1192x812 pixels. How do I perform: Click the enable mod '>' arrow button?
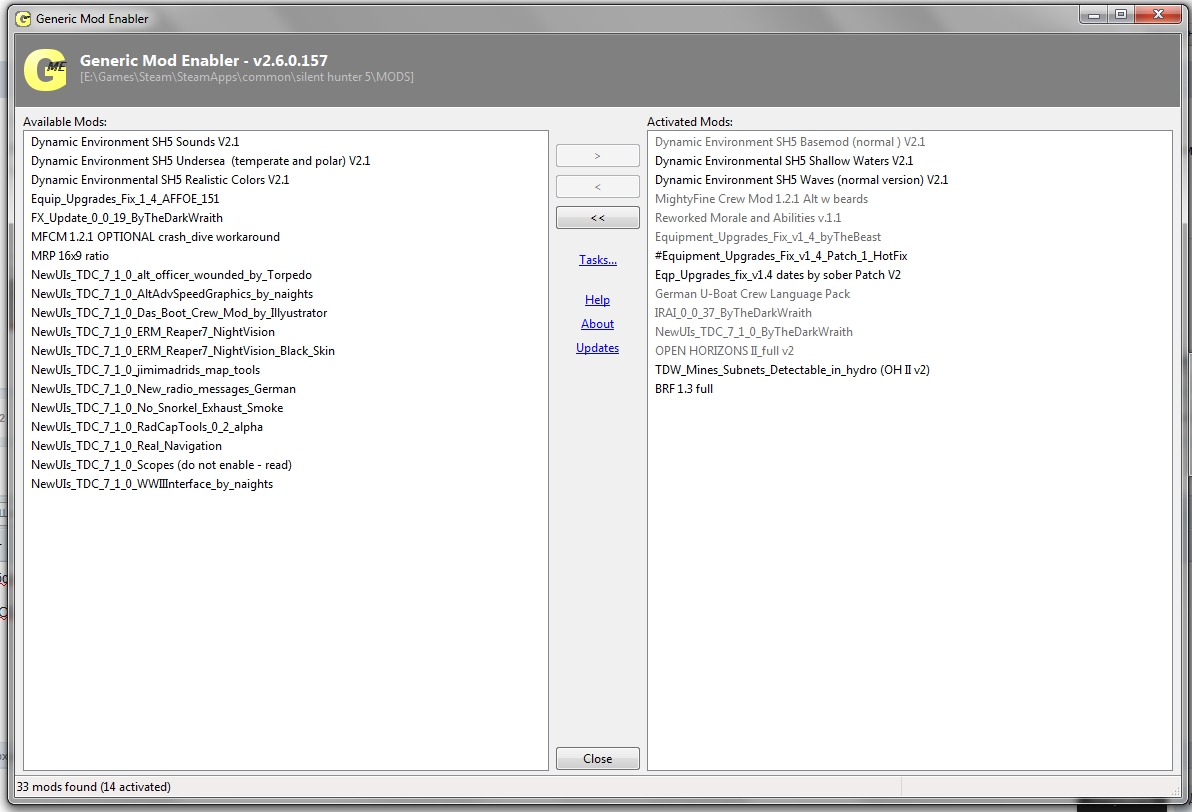(x=598, y=156)
